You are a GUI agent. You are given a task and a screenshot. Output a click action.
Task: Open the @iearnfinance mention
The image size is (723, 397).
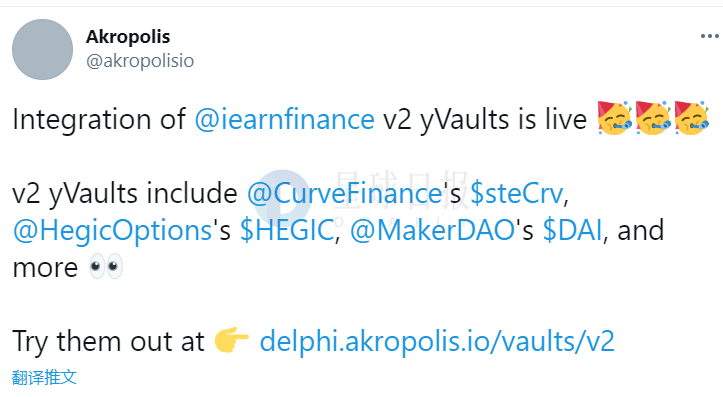pos(284,119)
